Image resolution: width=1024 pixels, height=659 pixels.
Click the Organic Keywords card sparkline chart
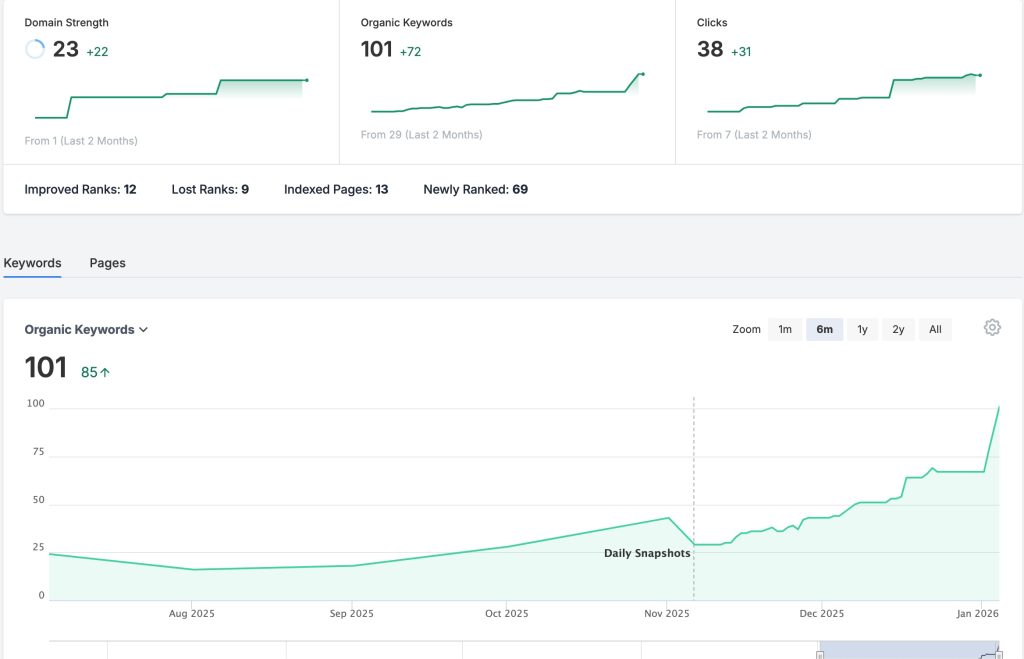point(508,93)
